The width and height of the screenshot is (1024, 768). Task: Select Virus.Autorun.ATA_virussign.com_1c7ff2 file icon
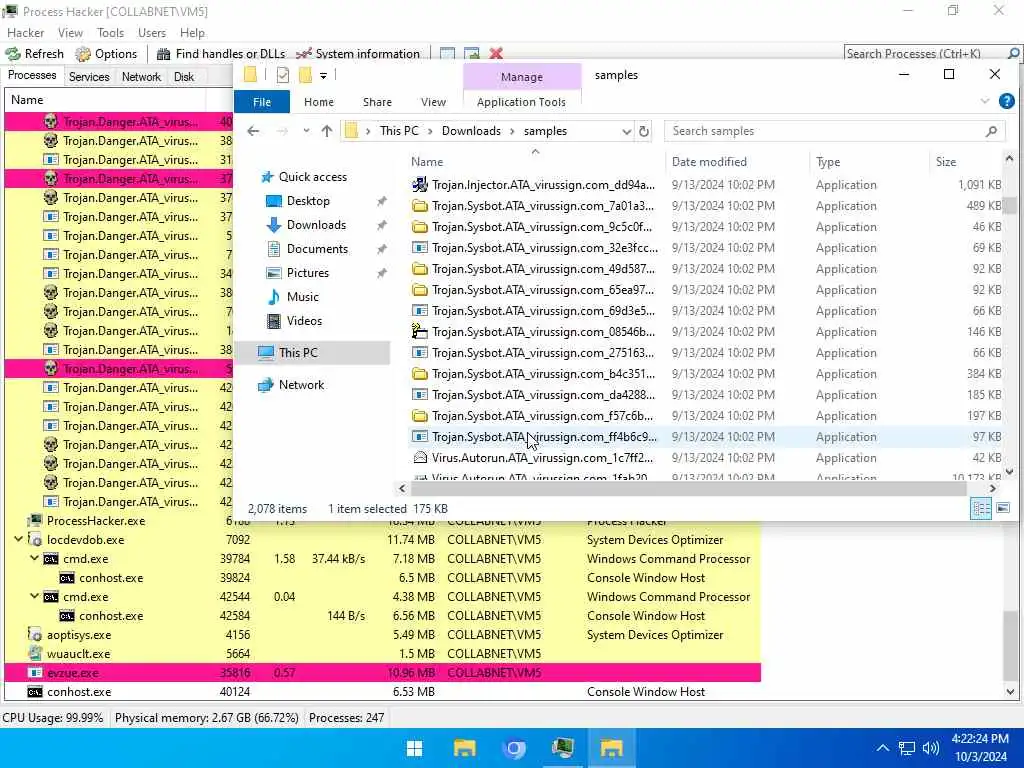click(420, 458)
